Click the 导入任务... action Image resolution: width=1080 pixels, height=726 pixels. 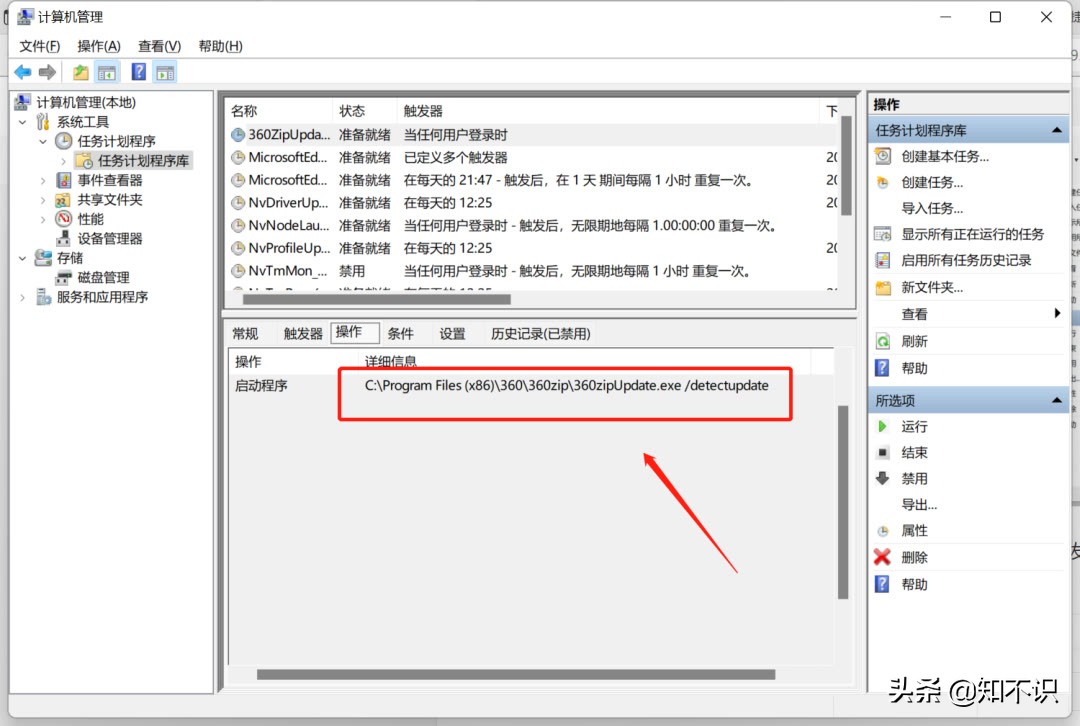pyautogui.click(x=933, y=208)
